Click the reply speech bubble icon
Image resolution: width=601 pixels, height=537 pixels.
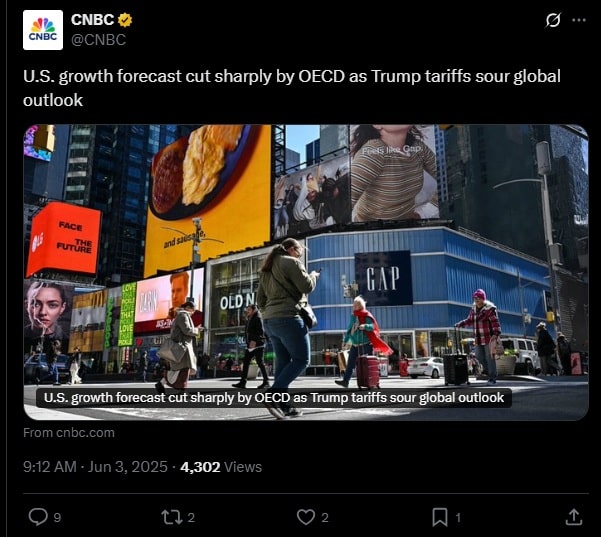click(38, 517)
